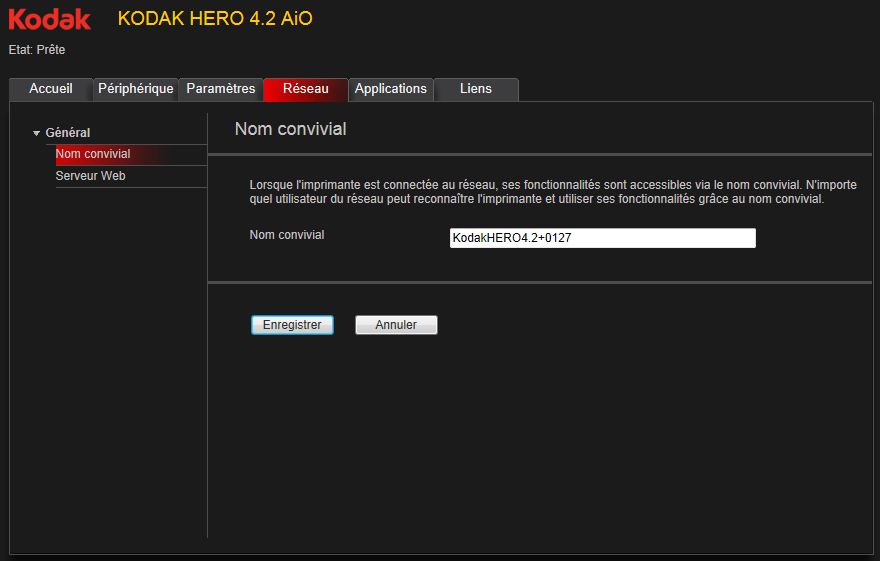Go to the Paramètres tab
880x561 pixels.
point(221,89)
